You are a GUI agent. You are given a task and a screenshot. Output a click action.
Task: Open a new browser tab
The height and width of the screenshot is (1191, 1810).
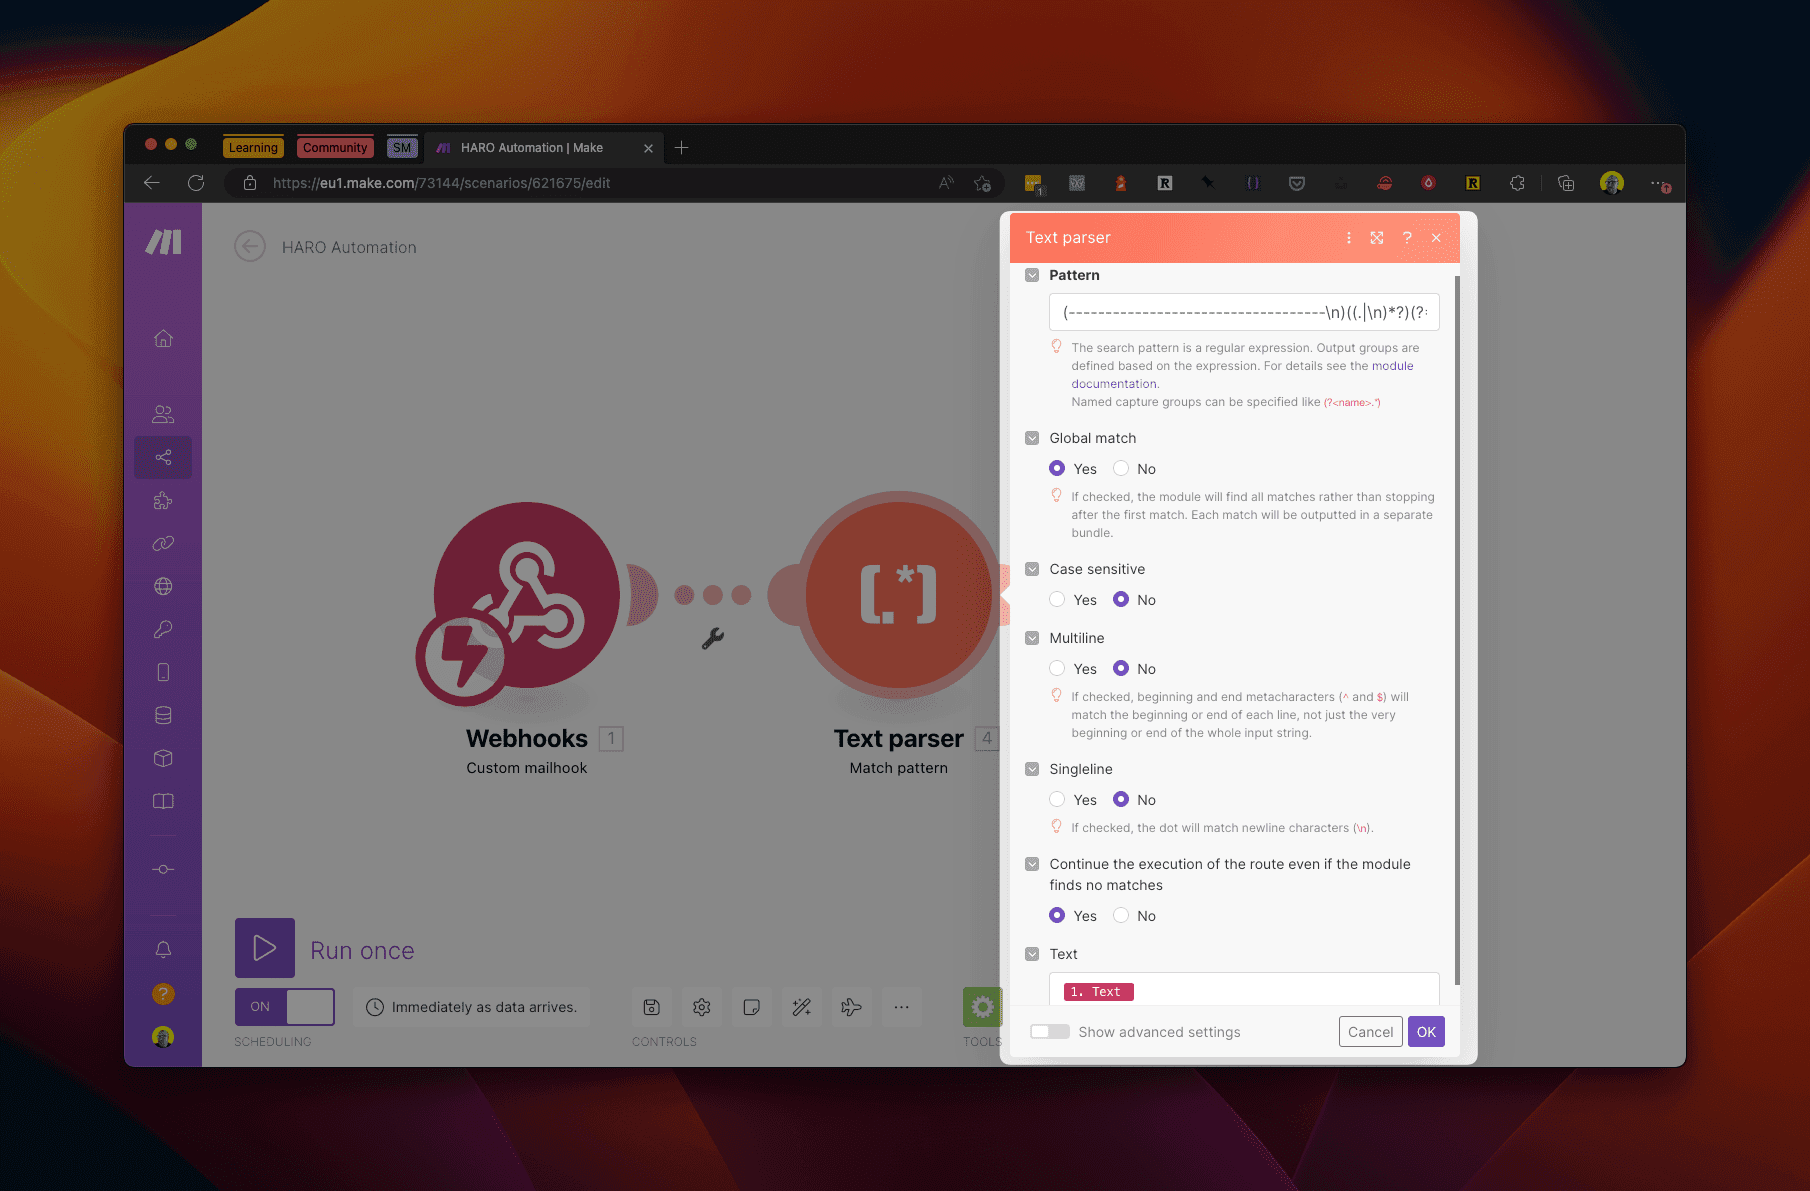[682, 148]
